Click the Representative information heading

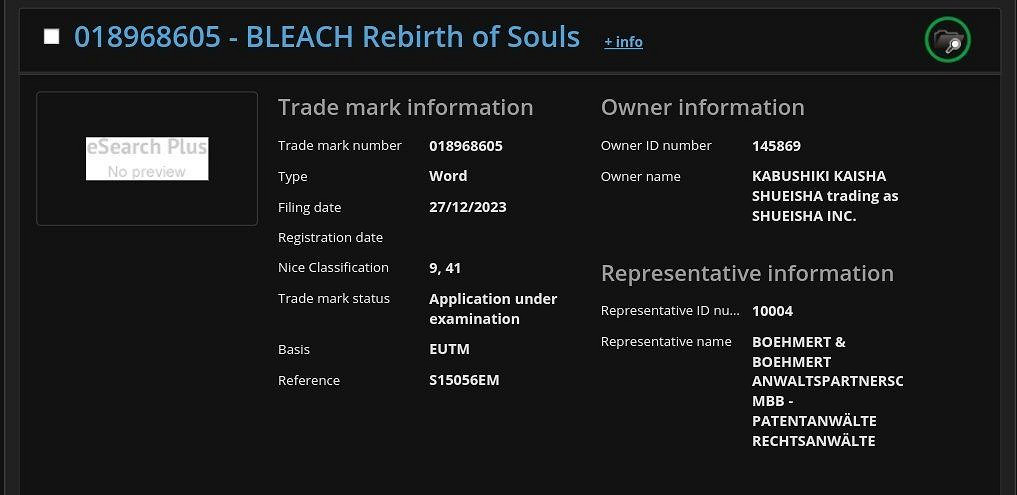tap(747, 273)
